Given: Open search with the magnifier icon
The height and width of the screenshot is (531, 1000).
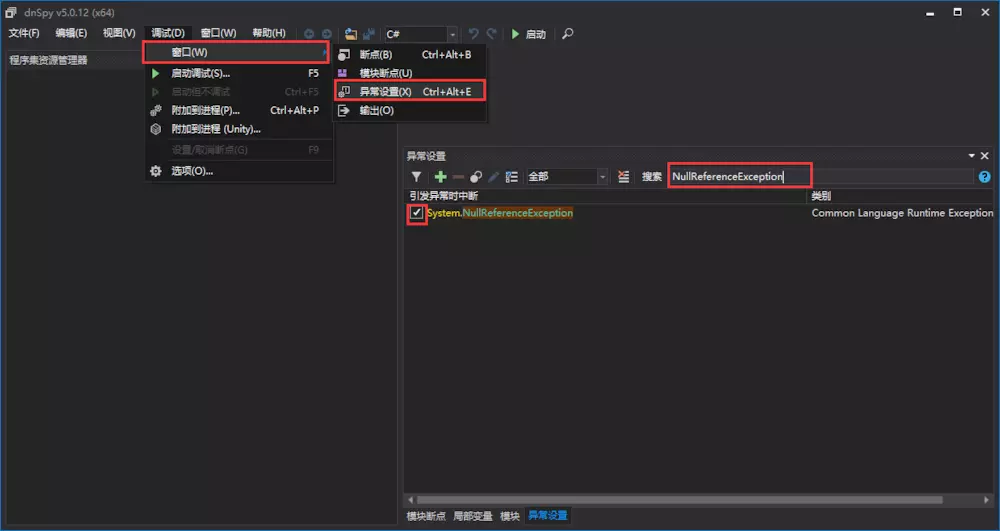Looking at the screenshot, I should 568,34.
